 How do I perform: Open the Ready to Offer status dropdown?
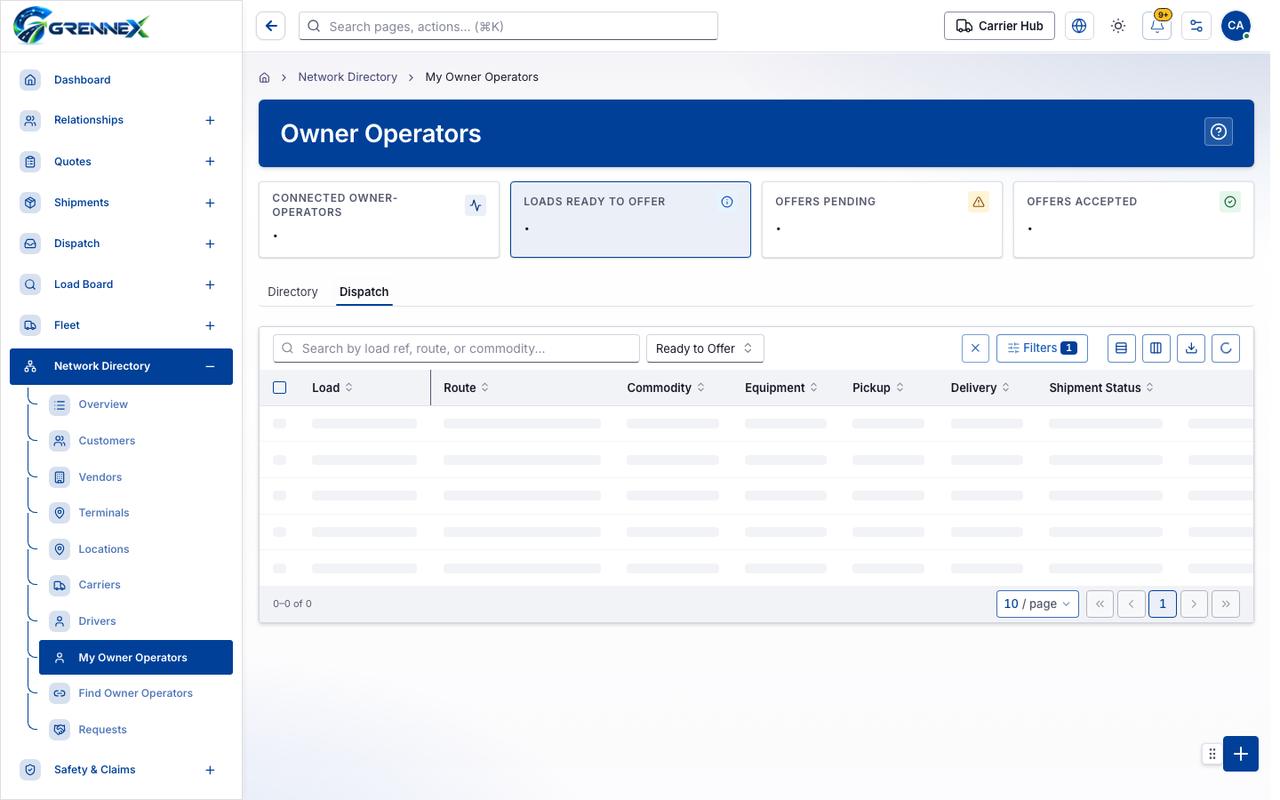click(x=705, y=348)
